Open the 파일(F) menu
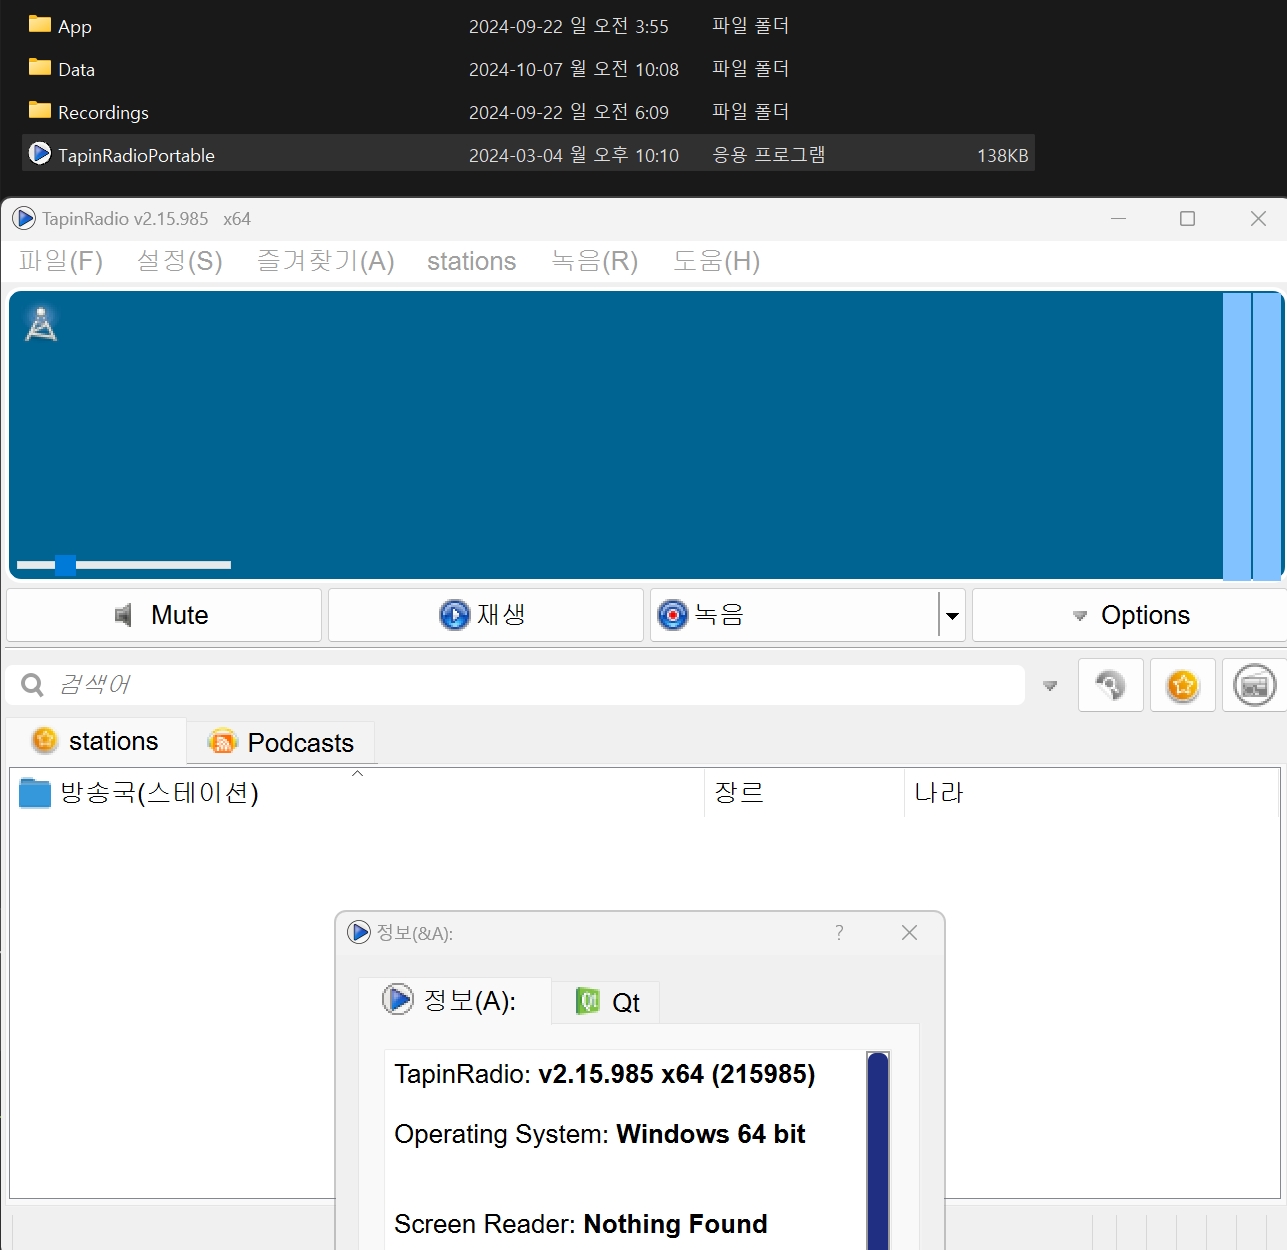 pyautogui.click(x=61, y=261)
